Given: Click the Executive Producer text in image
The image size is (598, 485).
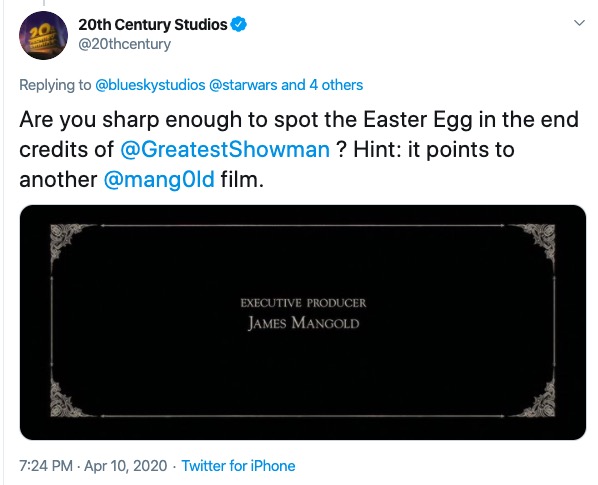Looking at the screenshot, I should 303,303.
